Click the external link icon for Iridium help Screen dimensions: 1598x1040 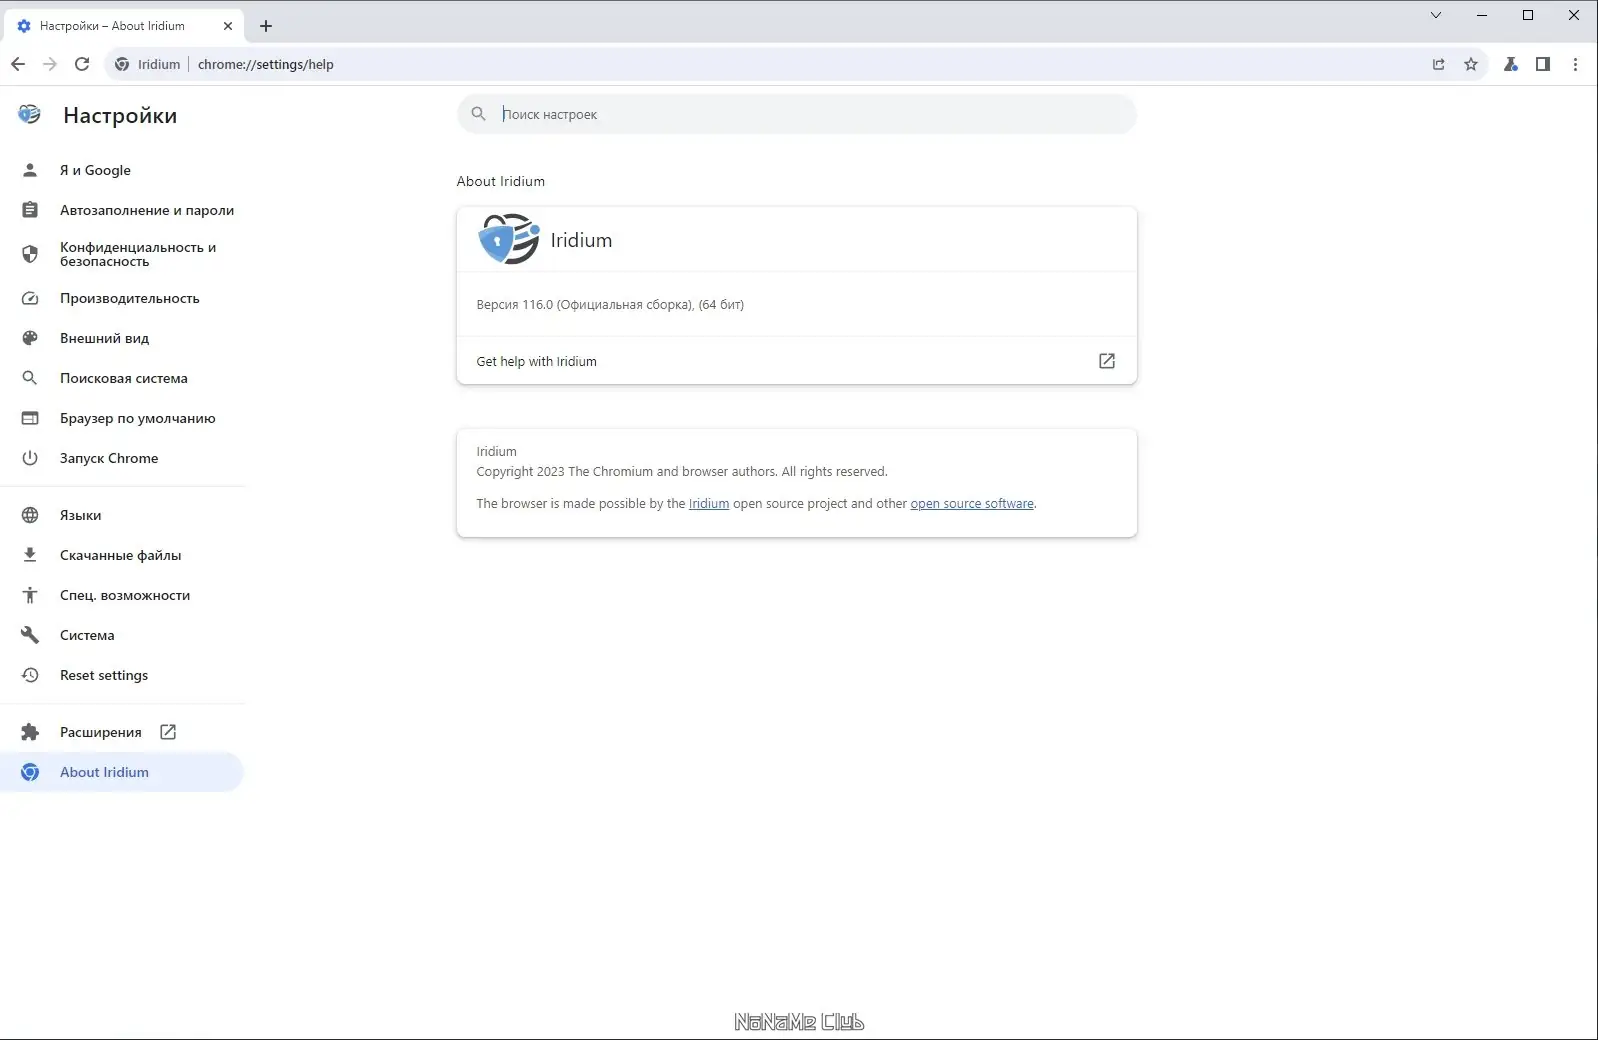1107,361
